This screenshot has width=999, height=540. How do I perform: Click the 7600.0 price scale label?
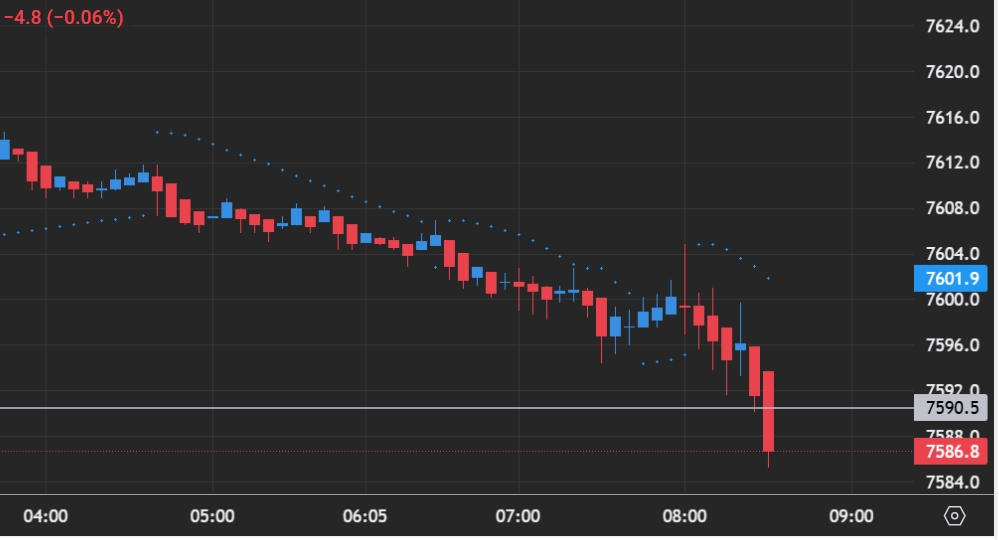[x=952, y=300]
